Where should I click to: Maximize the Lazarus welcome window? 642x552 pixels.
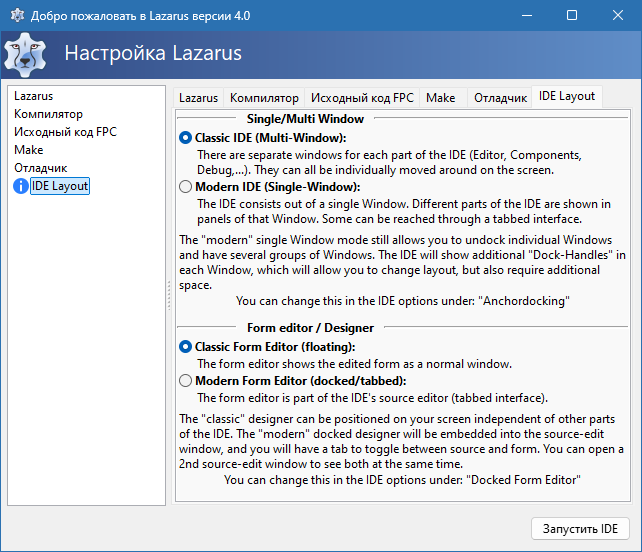pos(572,16)
